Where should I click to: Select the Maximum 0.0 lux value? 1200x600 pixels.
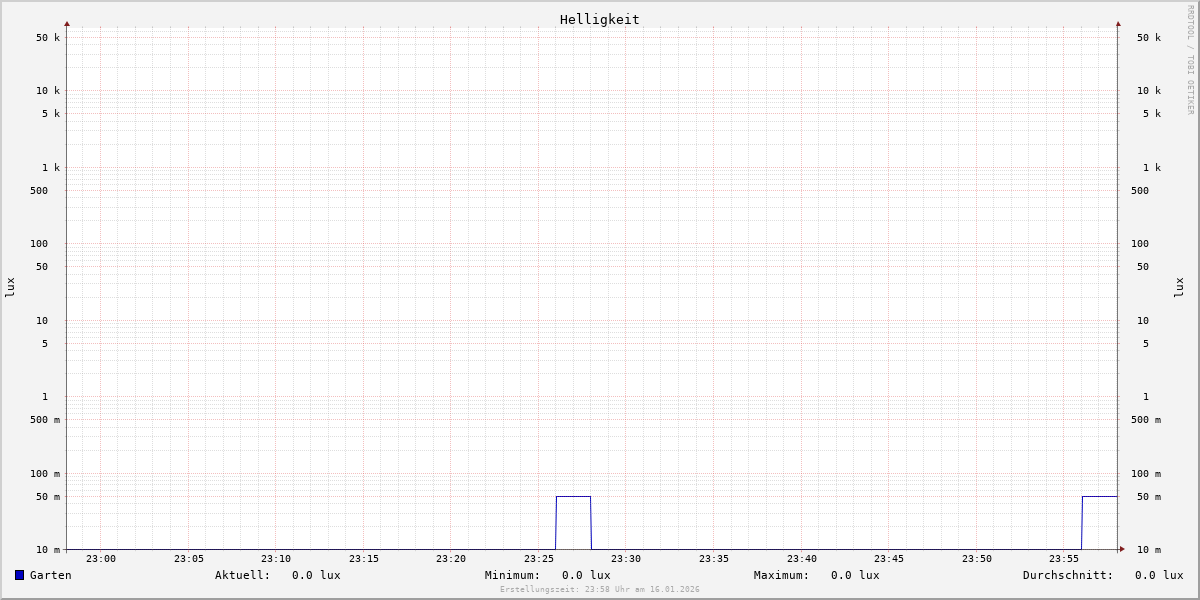[855, 575]
